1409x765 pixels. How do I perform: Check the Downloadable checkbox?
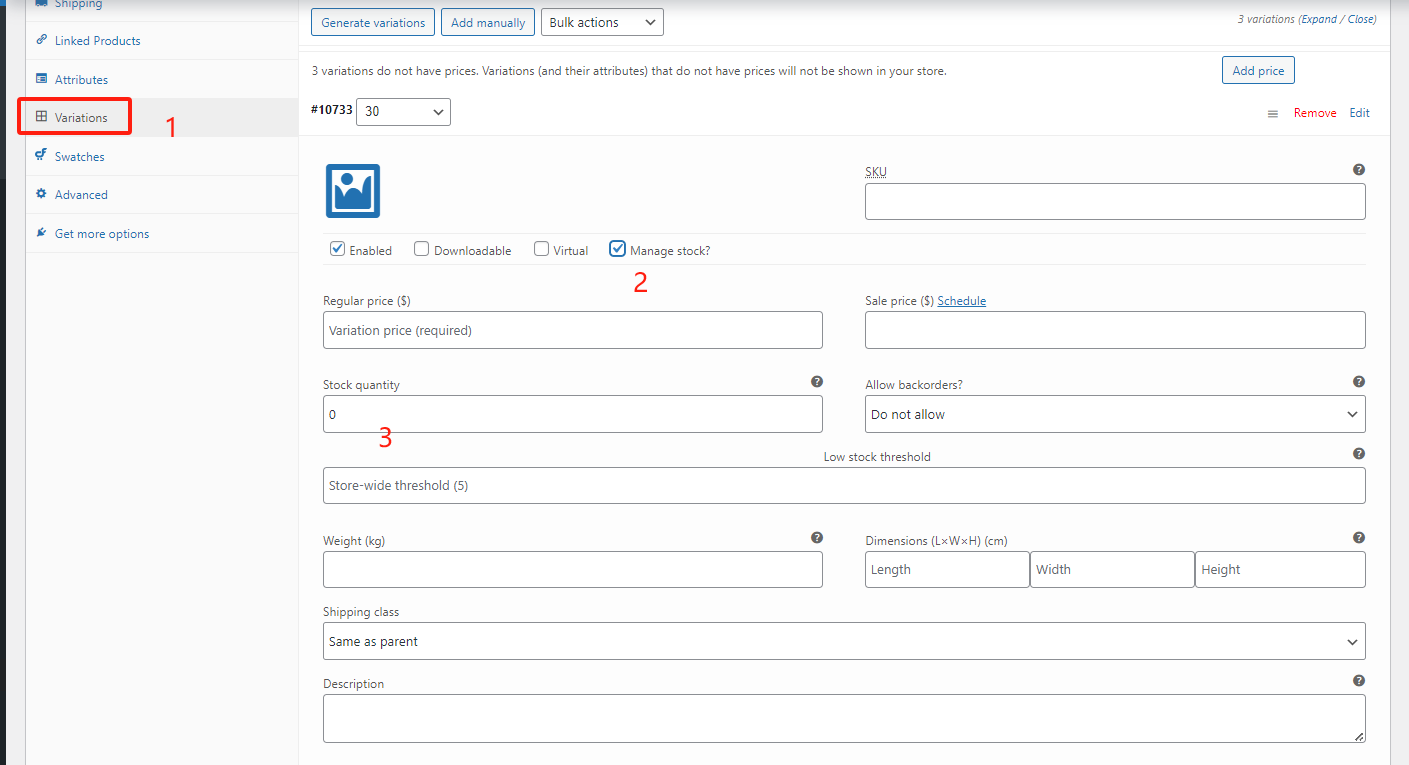tap(422, 249)
